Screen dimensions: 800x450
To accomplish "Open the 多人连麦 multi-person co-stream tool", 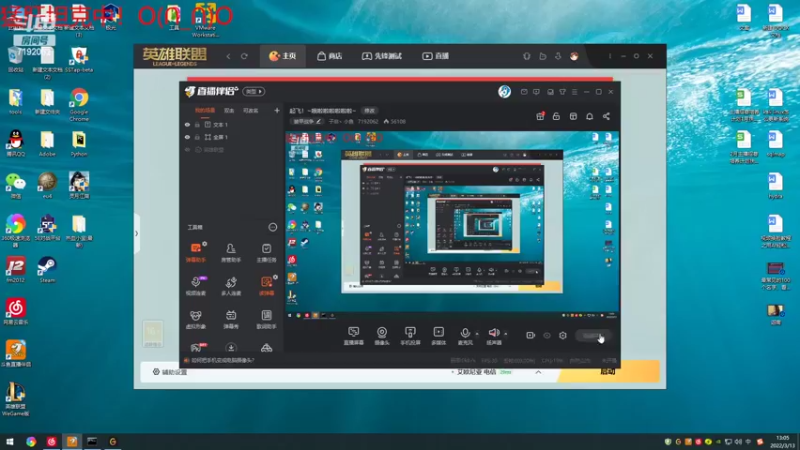I will (231, 286).
